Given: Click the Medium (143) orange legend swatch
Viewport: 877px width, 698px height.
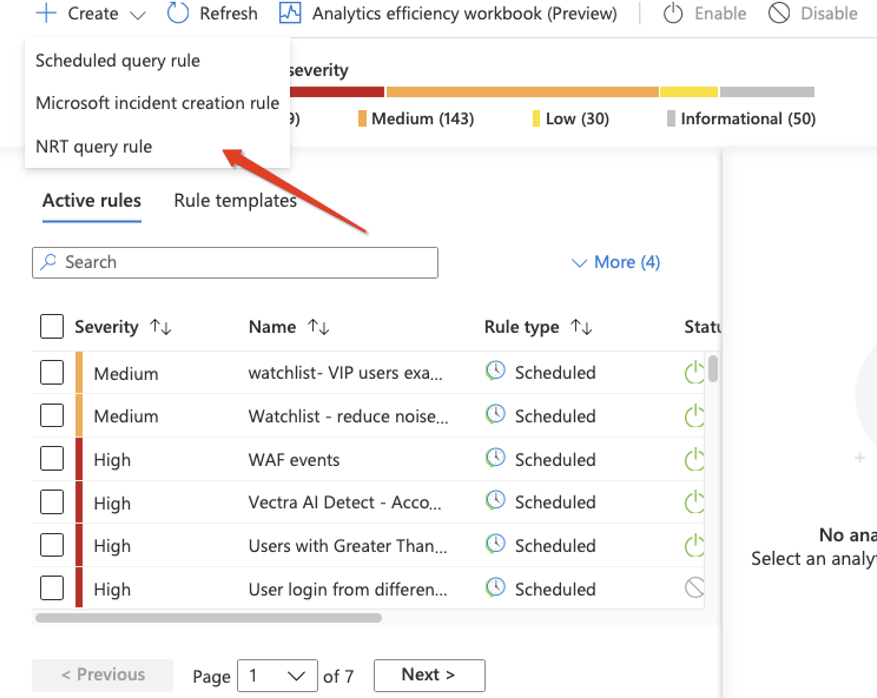Looking at the screenshot, I should point(362,119).
